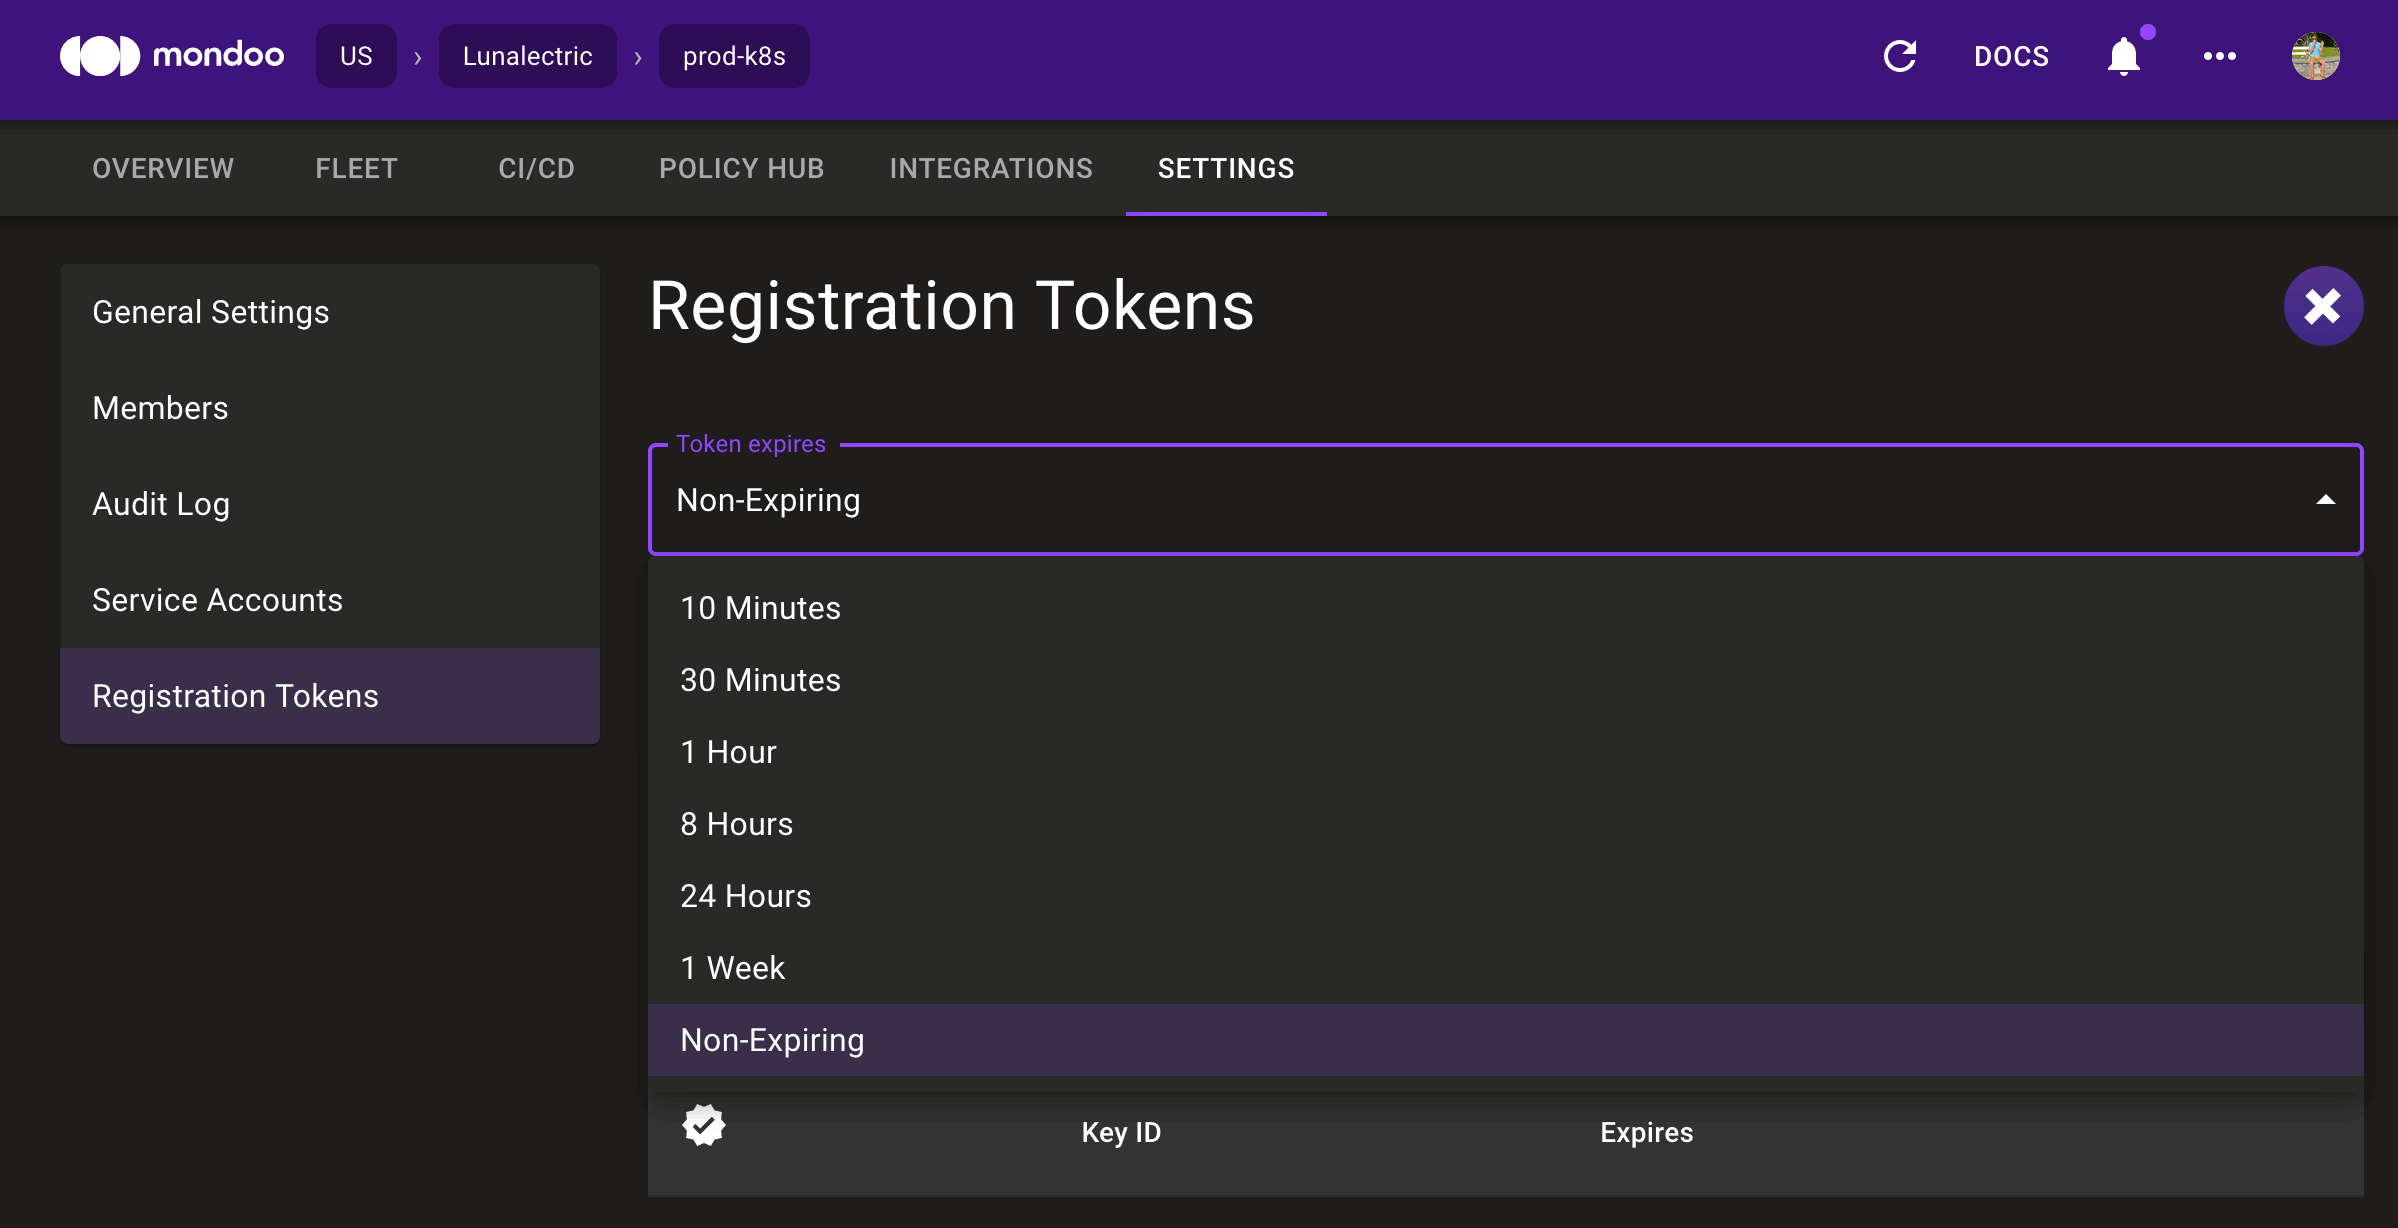Open notifications via the bell icon

tap(2123, 56)
